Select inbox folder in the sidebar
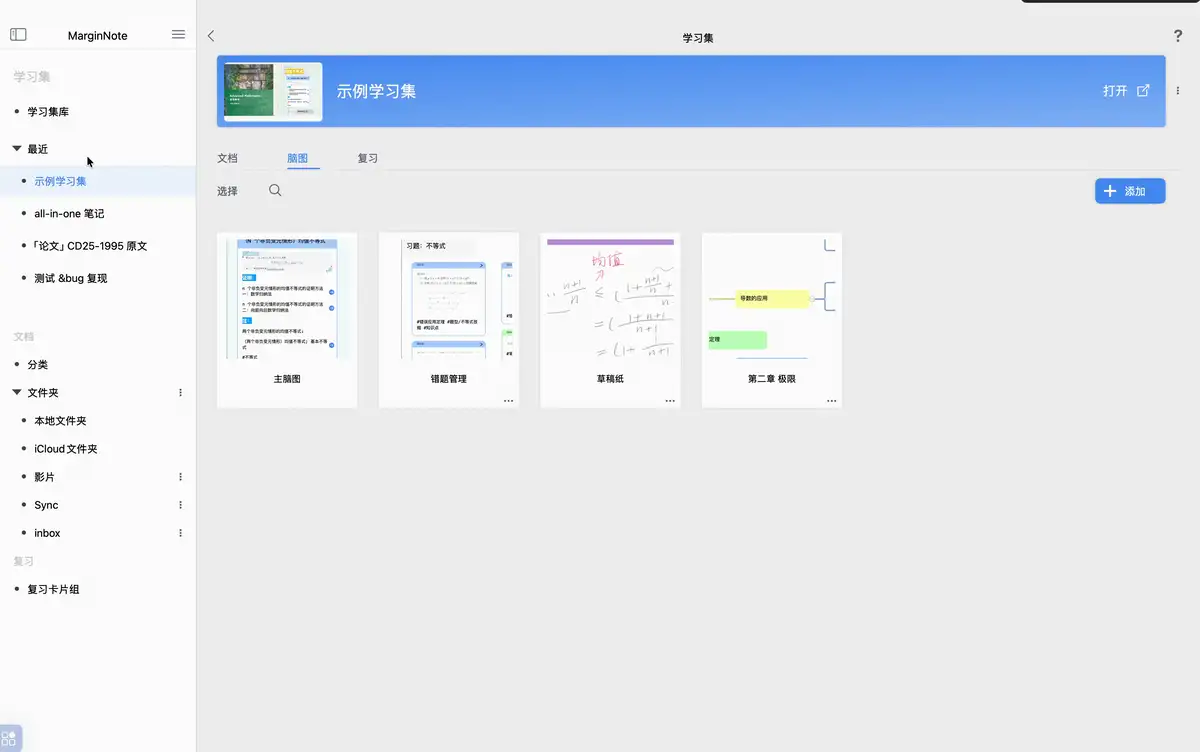 pyautogui.click(x=47, y=533)
